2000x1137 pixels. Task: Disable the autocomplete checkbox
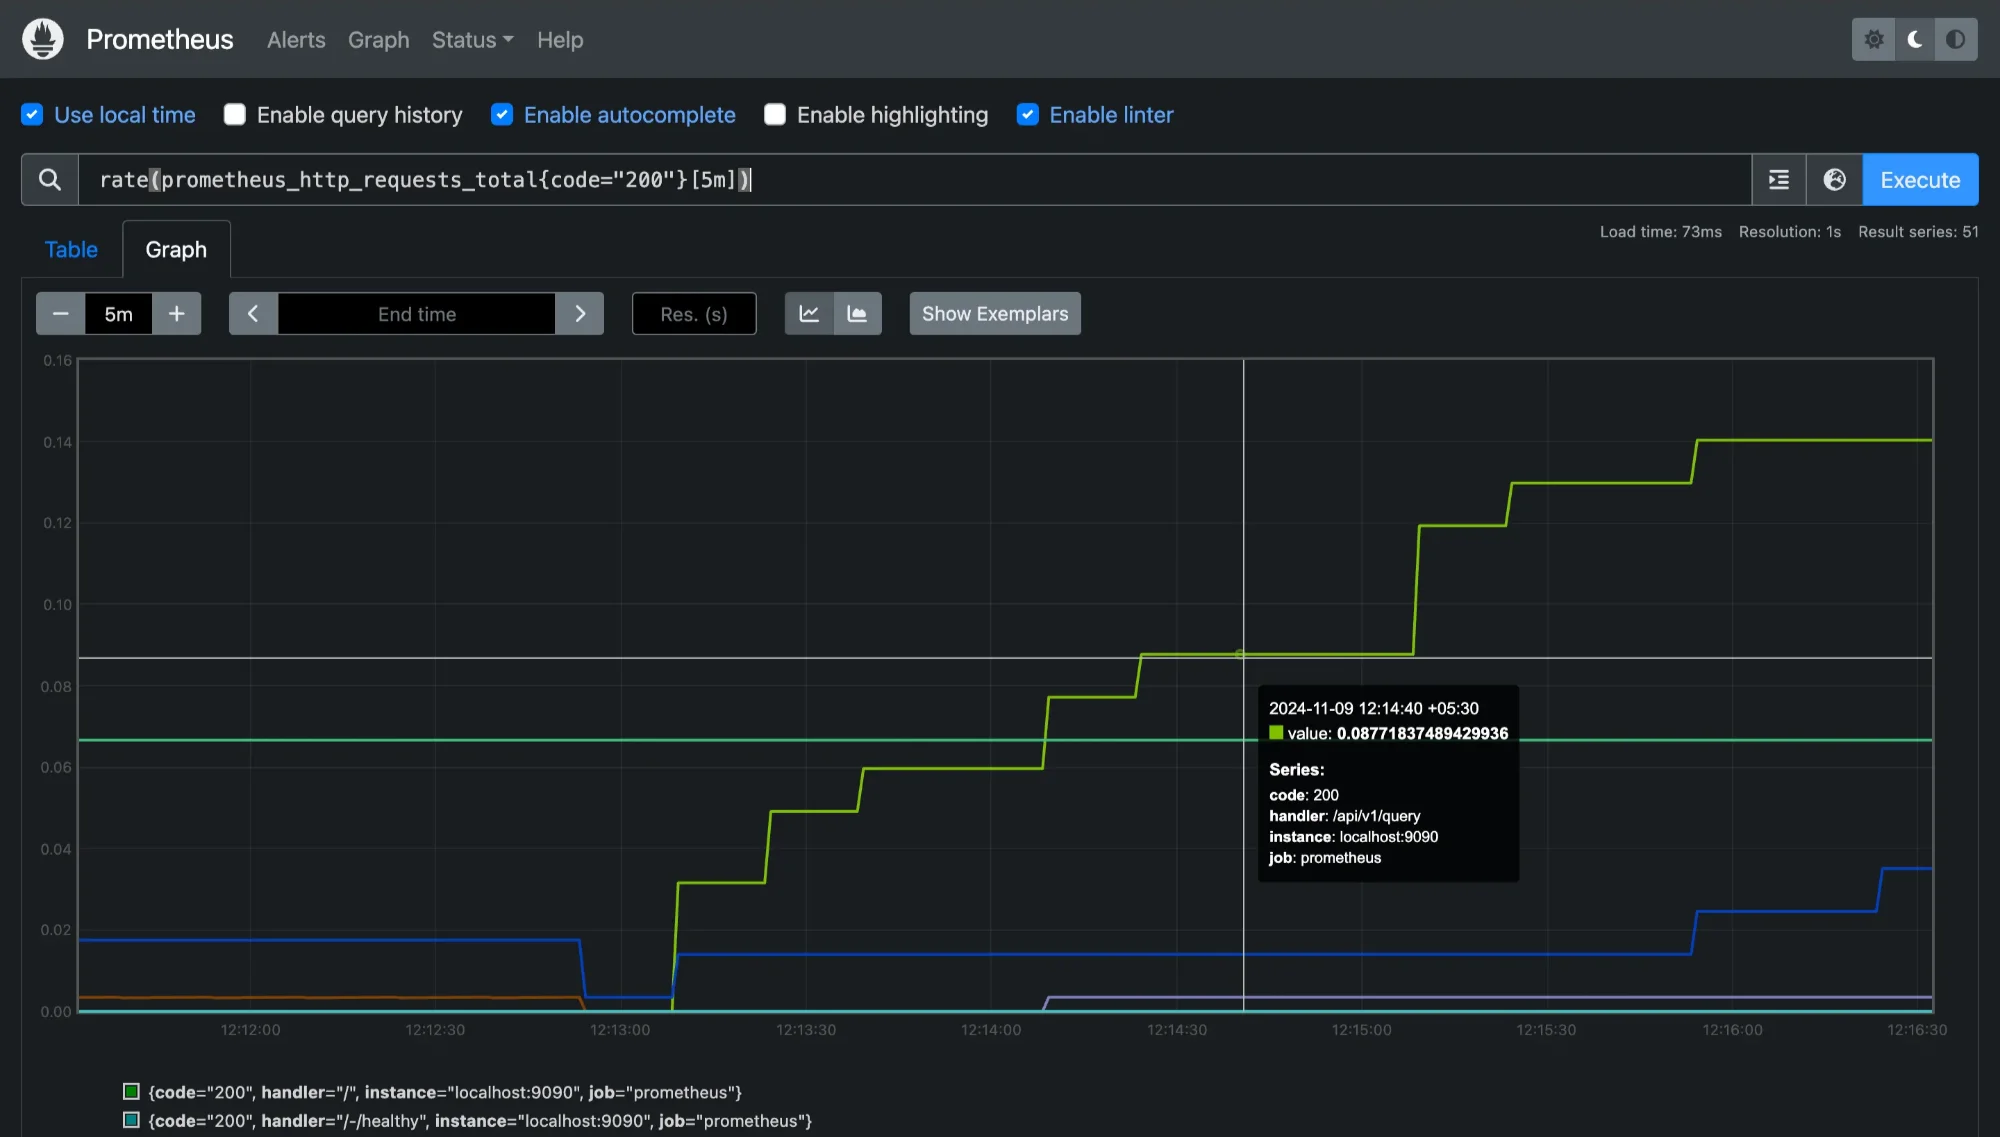[502, 115]
